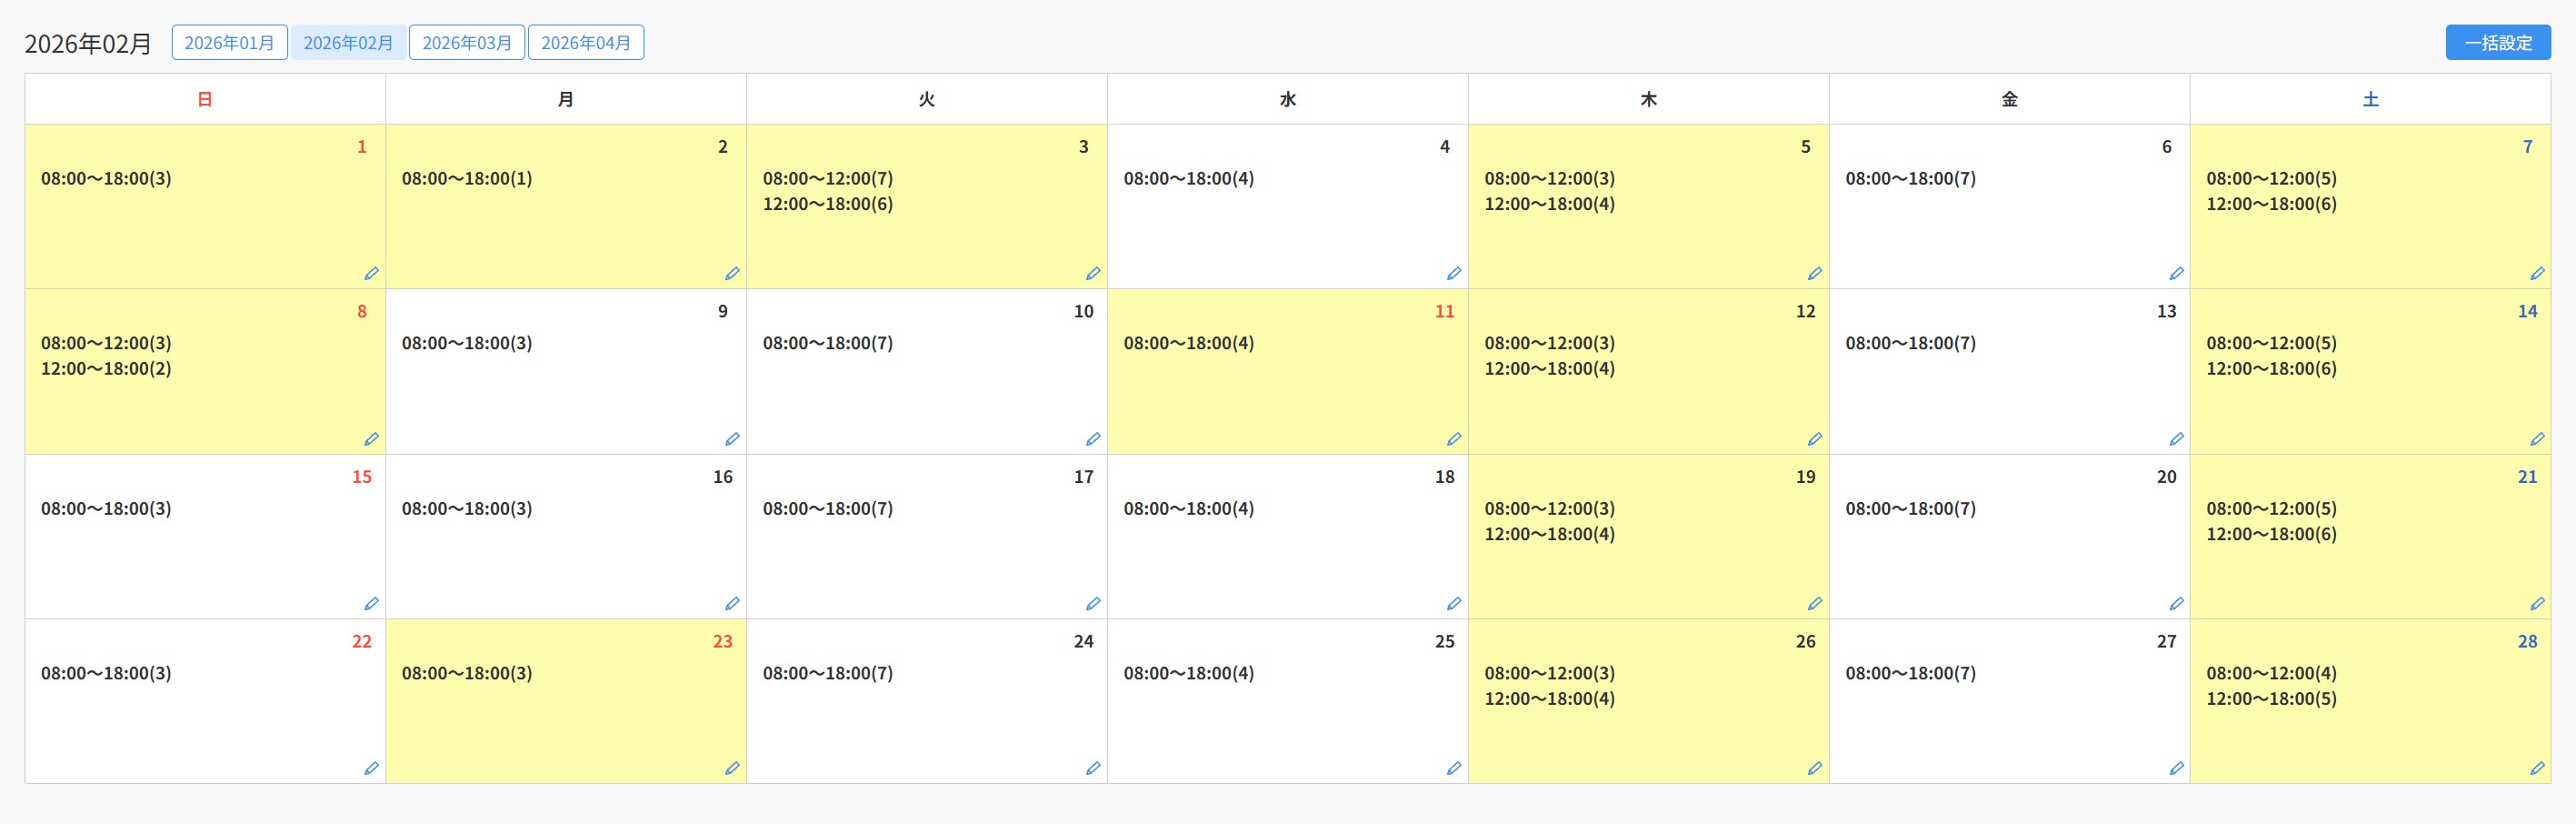Click the edit pencil for February 28
The width and height of the screenshot is (2576, 824).
click(2537, 768)
